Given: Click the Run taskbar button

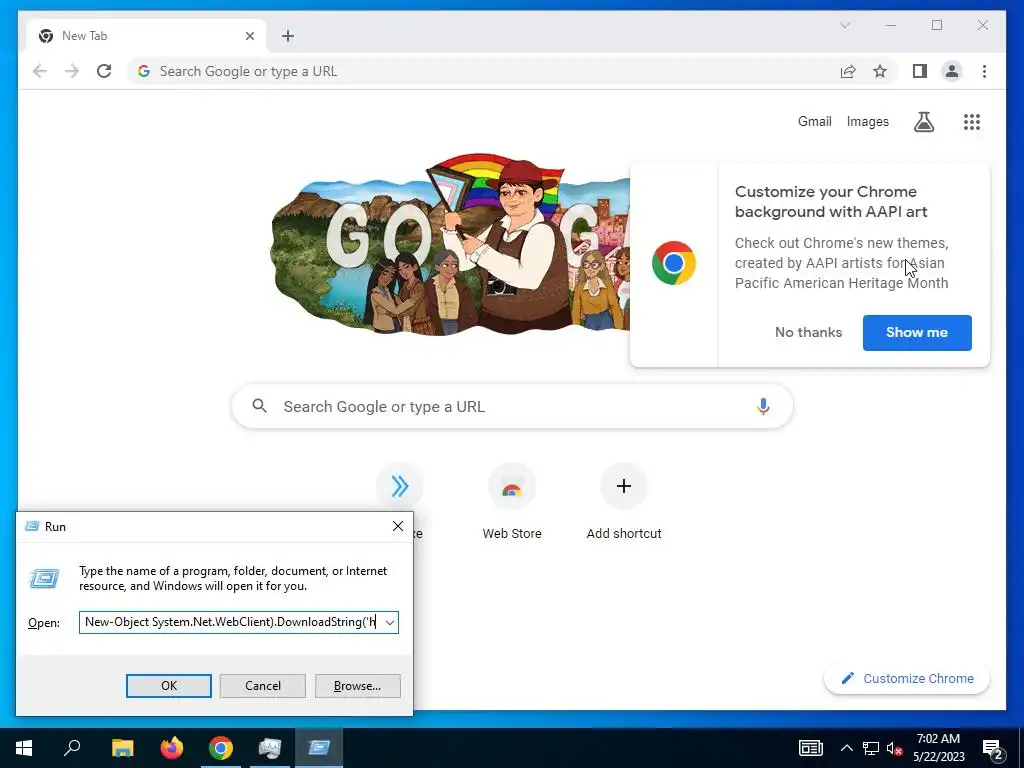Looking at the screenshot, I should (x=319, y=748).
